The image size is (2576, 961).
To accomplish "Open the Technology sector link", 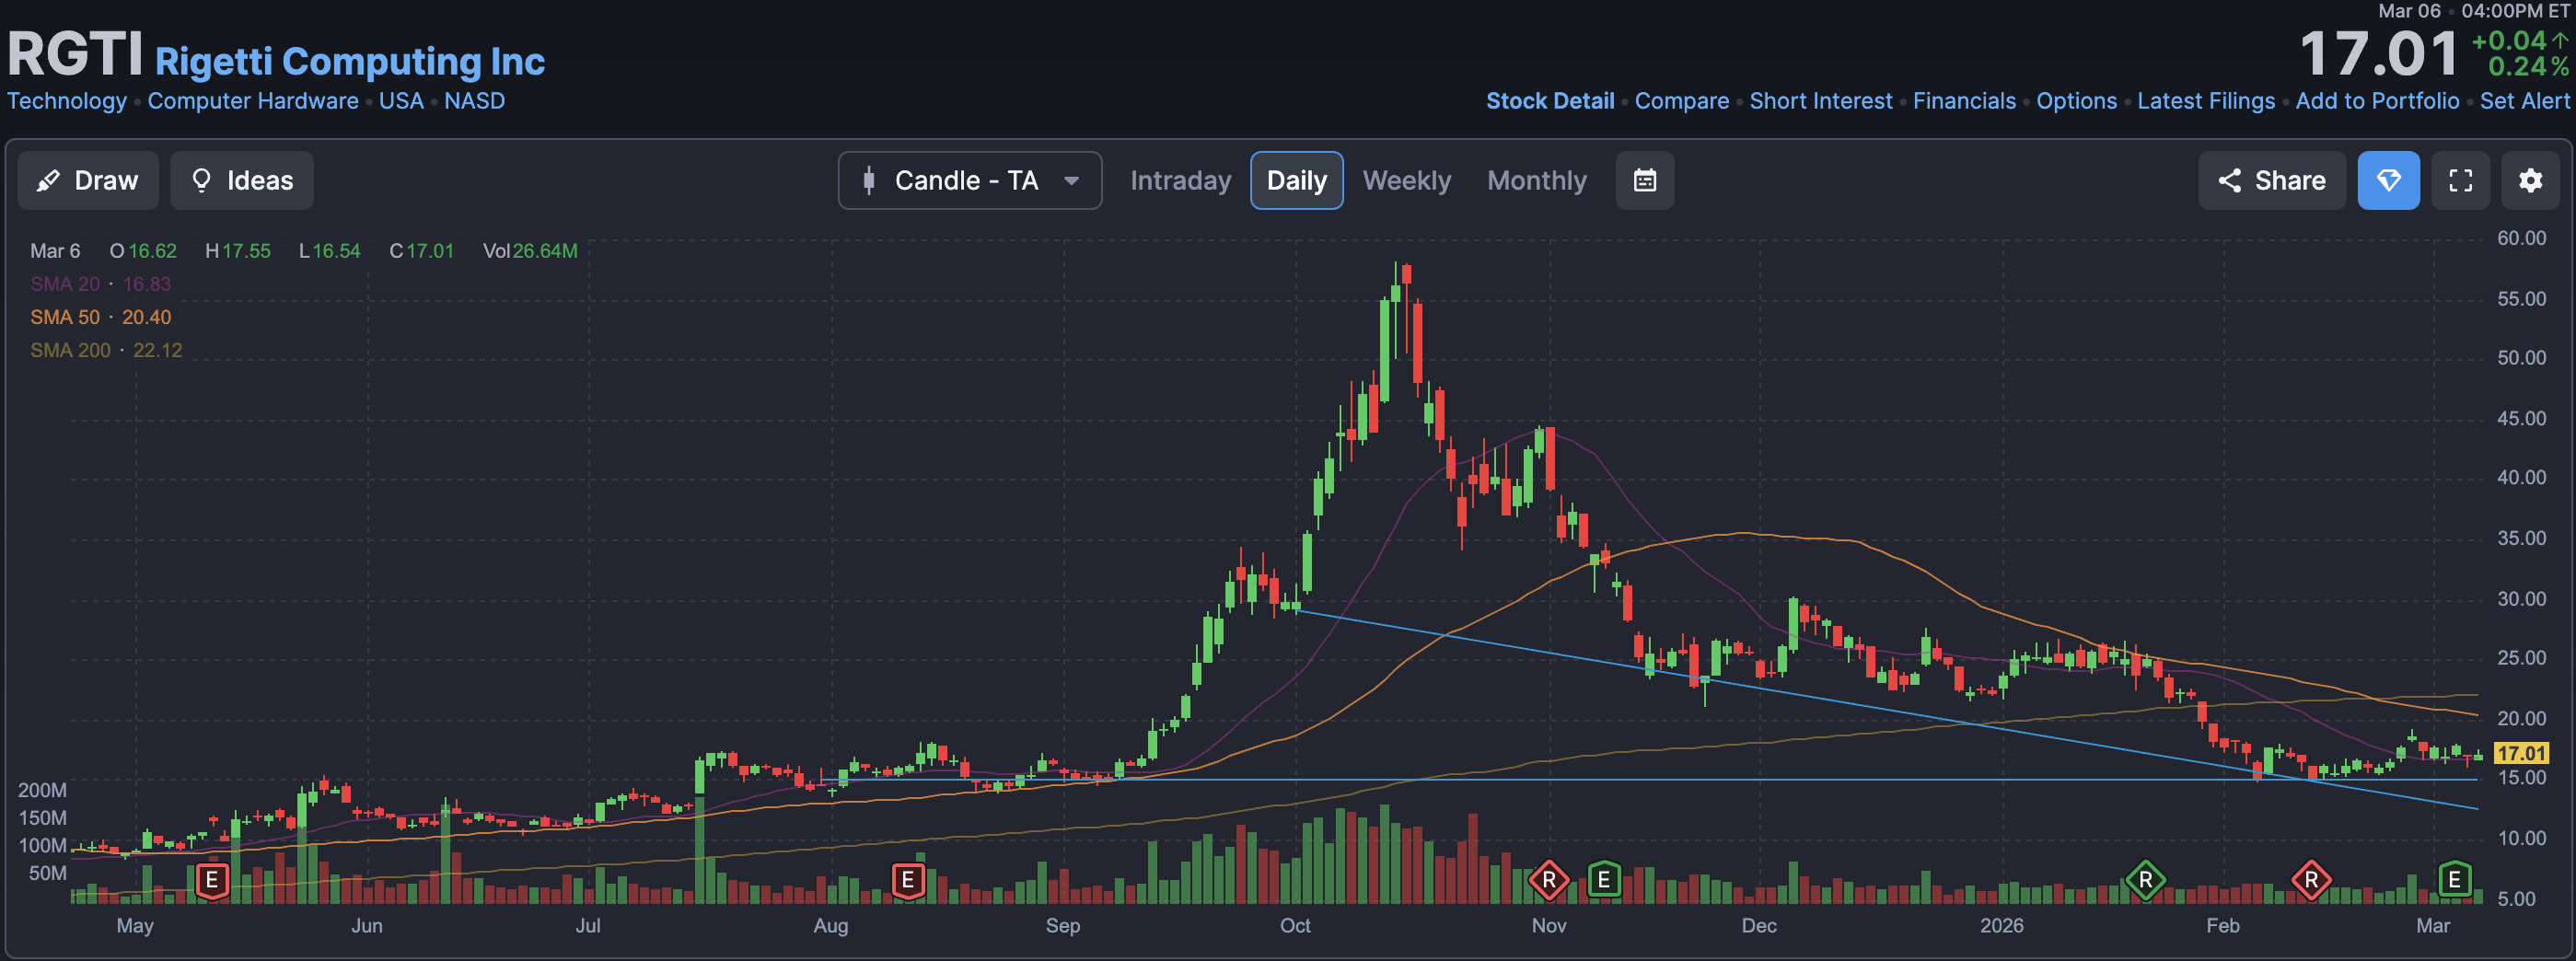I will pos(67,101).
